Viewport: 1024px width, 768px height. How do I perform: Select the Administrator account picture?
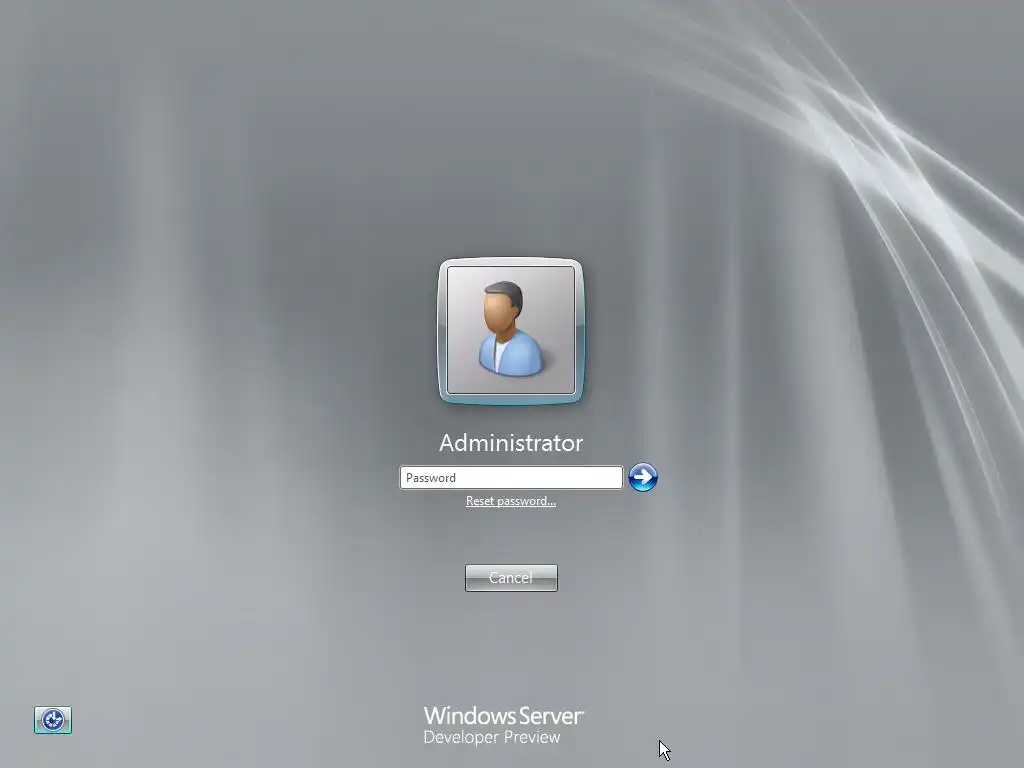pyautogui.click(x=511, y=330)
